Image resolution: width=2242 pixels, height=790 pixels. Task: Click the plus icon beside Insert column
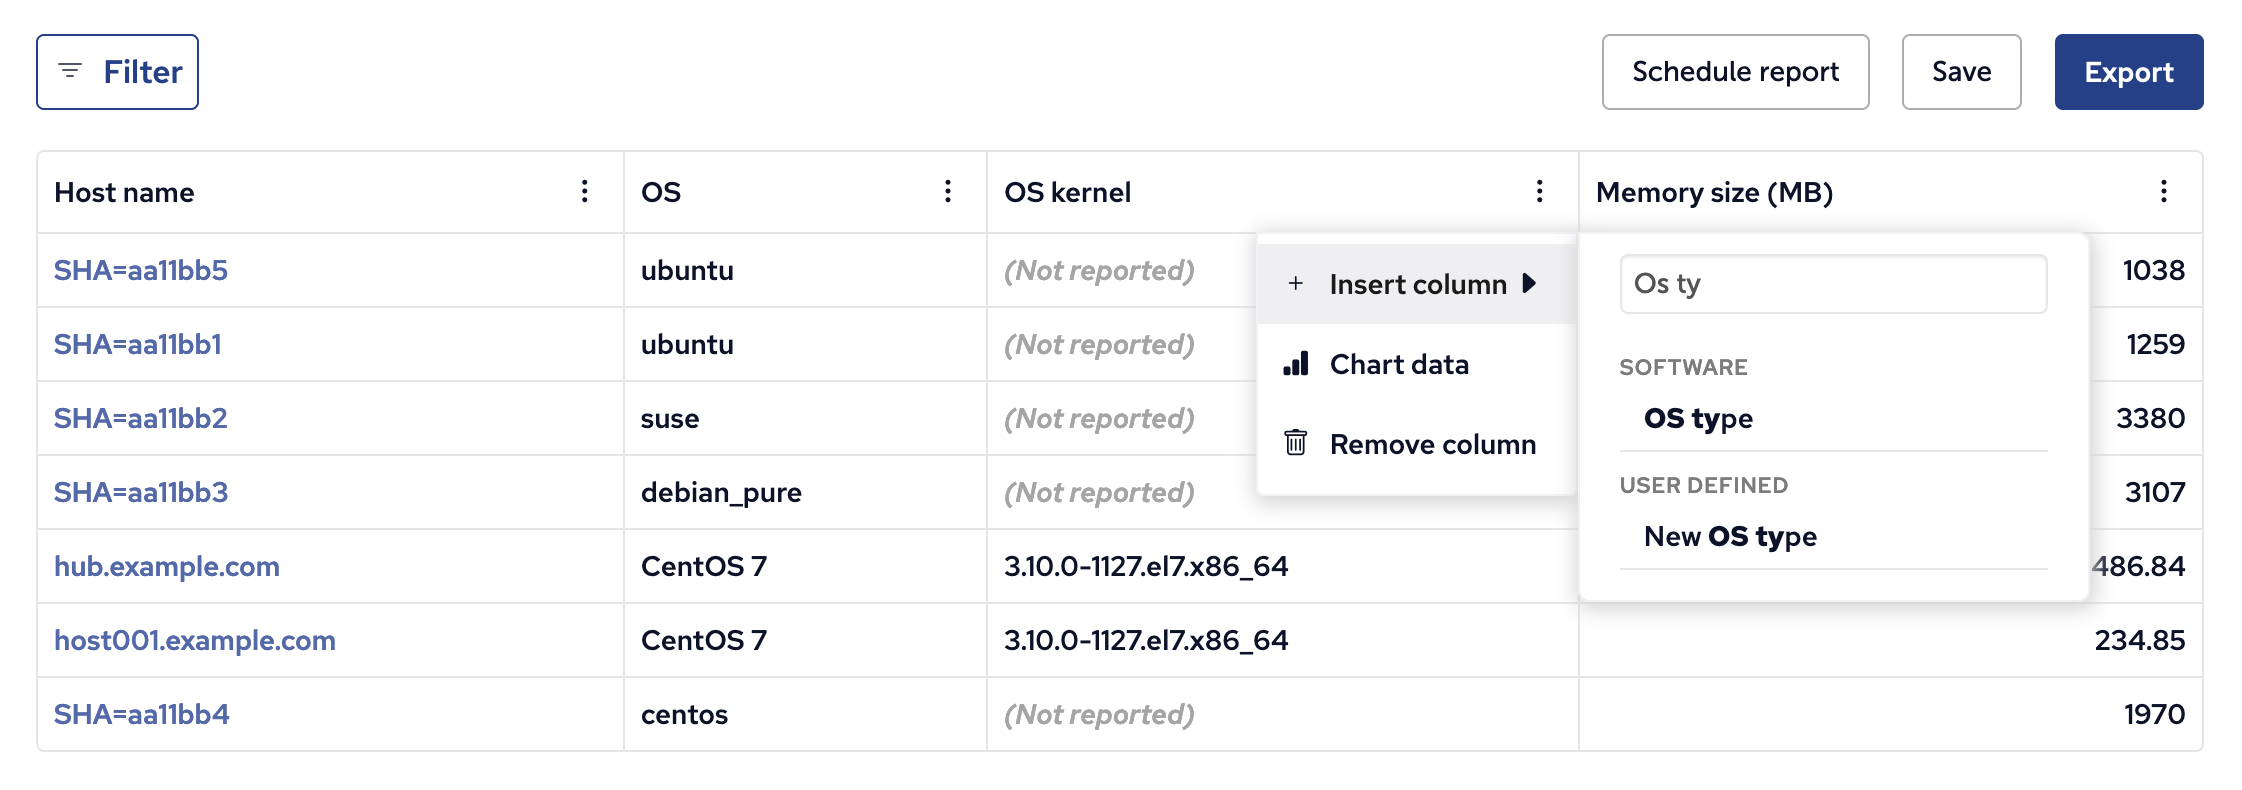(x=1296, y=284)
